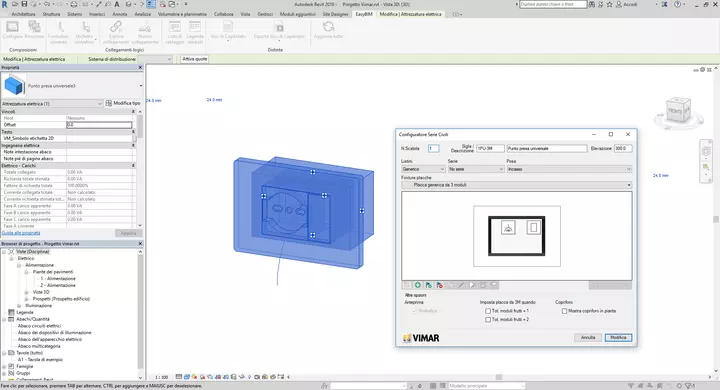Click the blank module in the plate preview
Image resolution: width=720 pixels, height=390 pixels.
[533, 227]
